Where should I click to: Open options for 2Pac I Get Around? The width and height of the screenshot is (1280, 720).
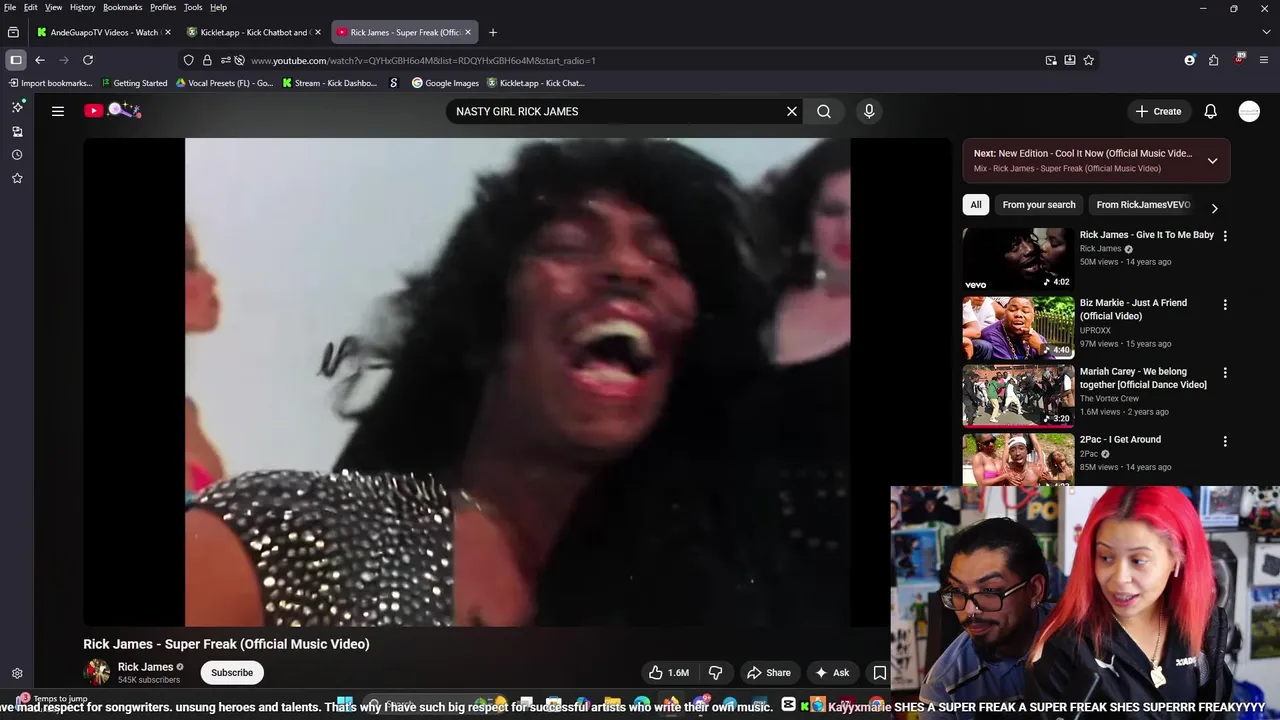(x=1225, y=441)
